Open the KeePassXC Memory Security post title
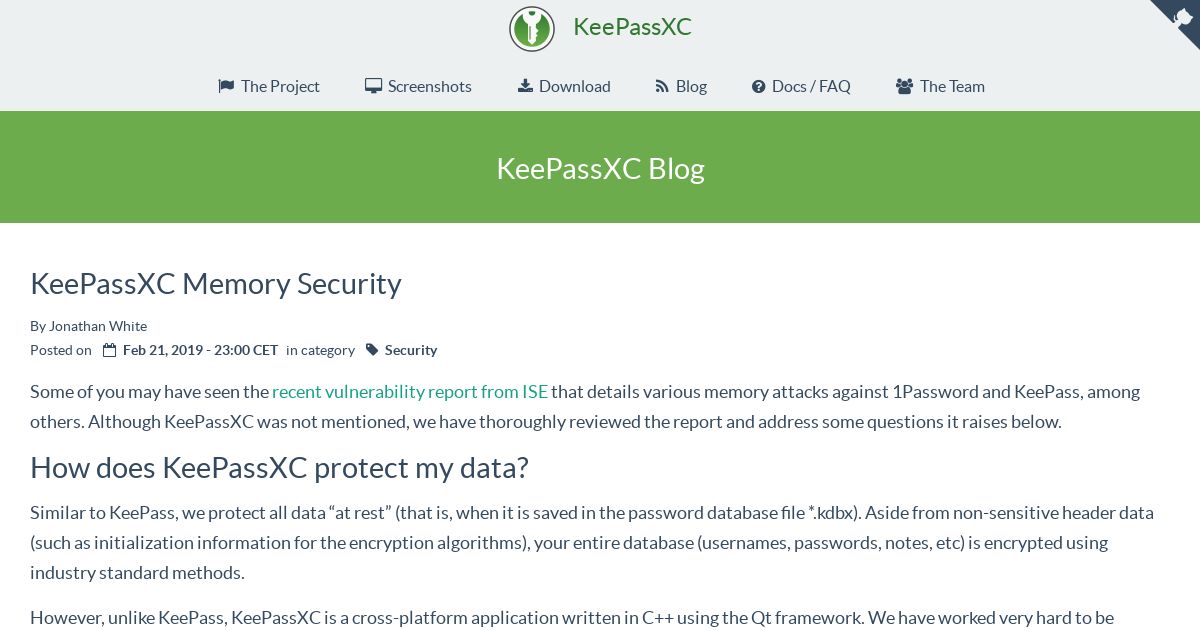Image resolution: width=1200 pixels, height=630 pixels. 216,284
